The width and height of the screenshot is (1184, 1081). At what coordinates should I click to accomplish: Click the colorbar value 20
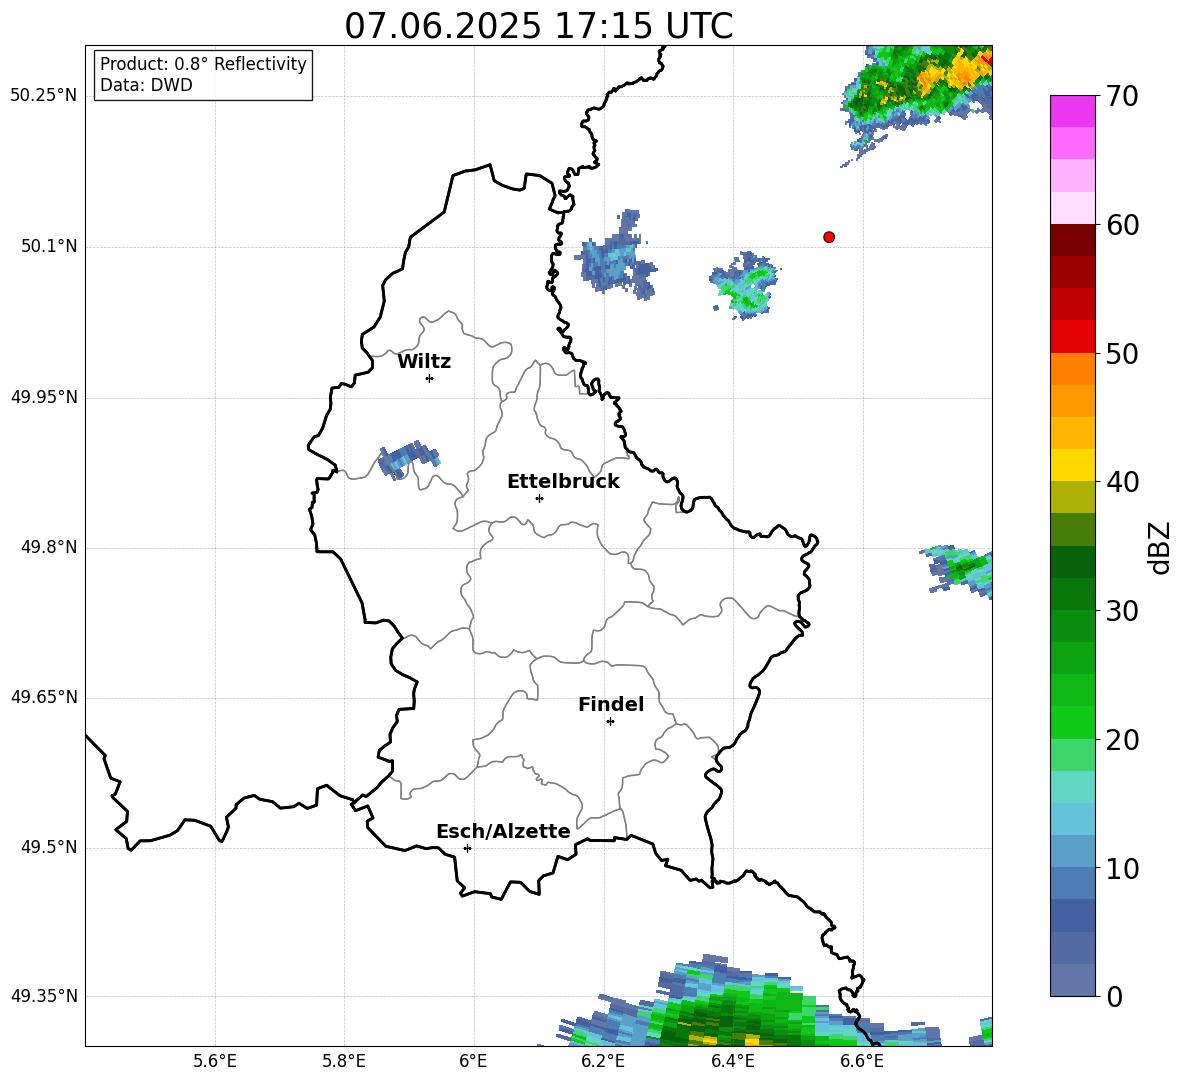1122,739
